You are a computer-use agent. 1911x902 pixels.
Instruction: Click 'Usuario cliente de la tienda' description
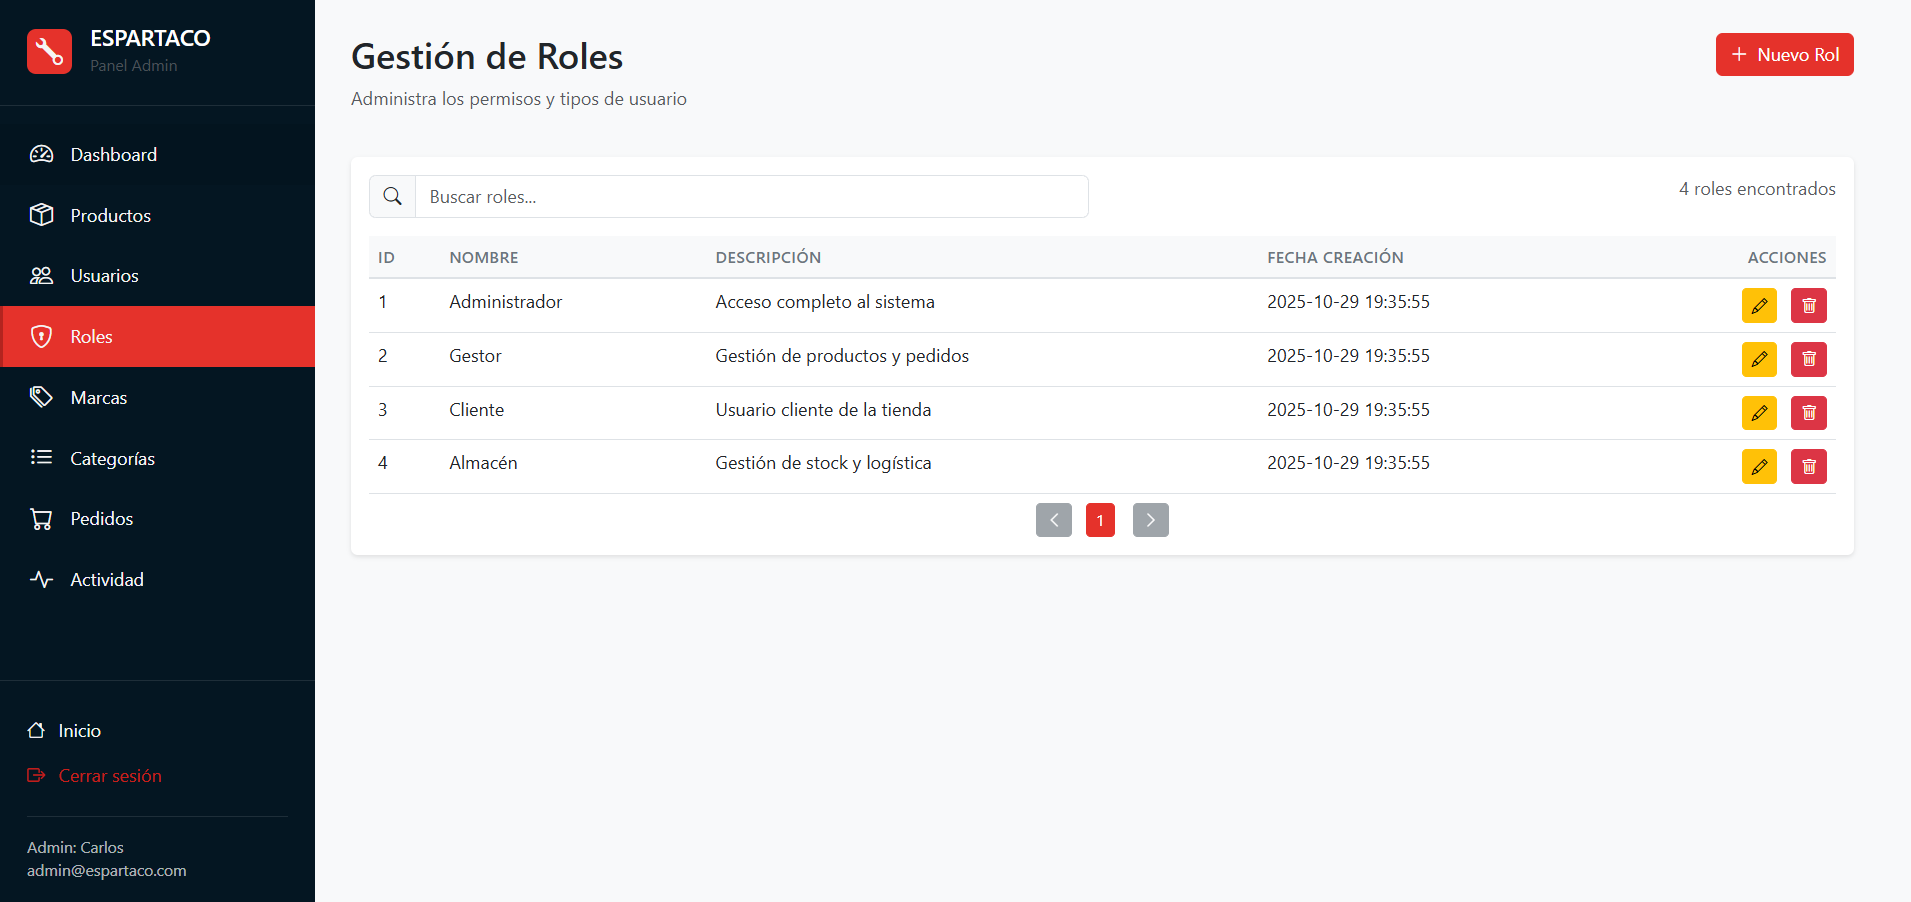coord(823,410)
